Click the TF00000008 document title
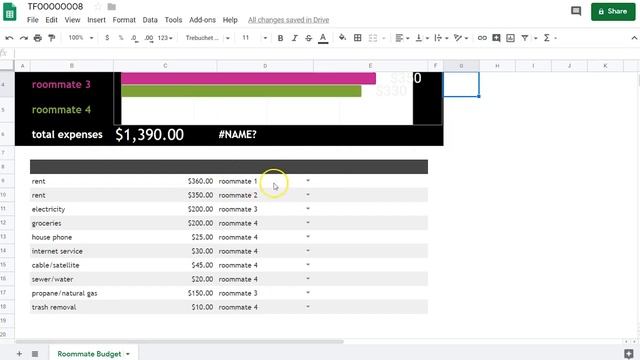640x360 pixels. click(x=55, y=7)
